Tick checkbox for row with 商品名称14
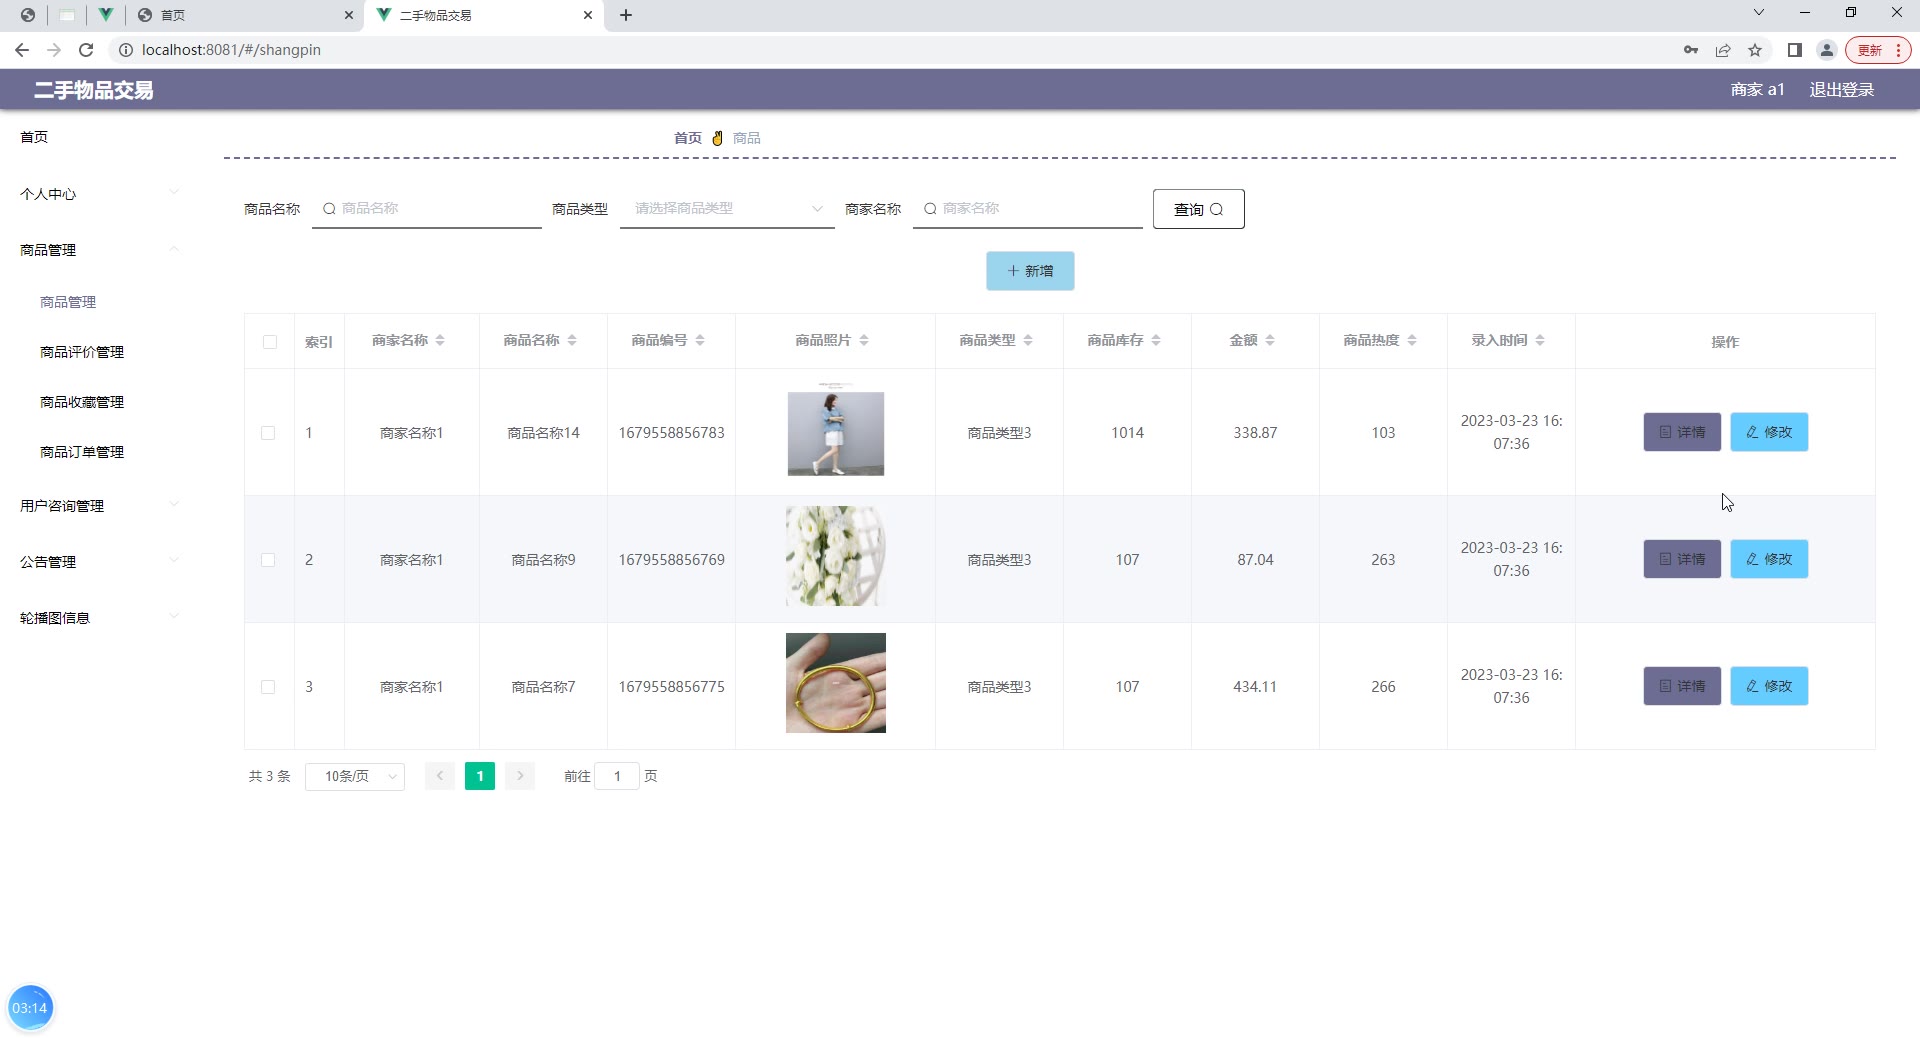 point(268,433)
